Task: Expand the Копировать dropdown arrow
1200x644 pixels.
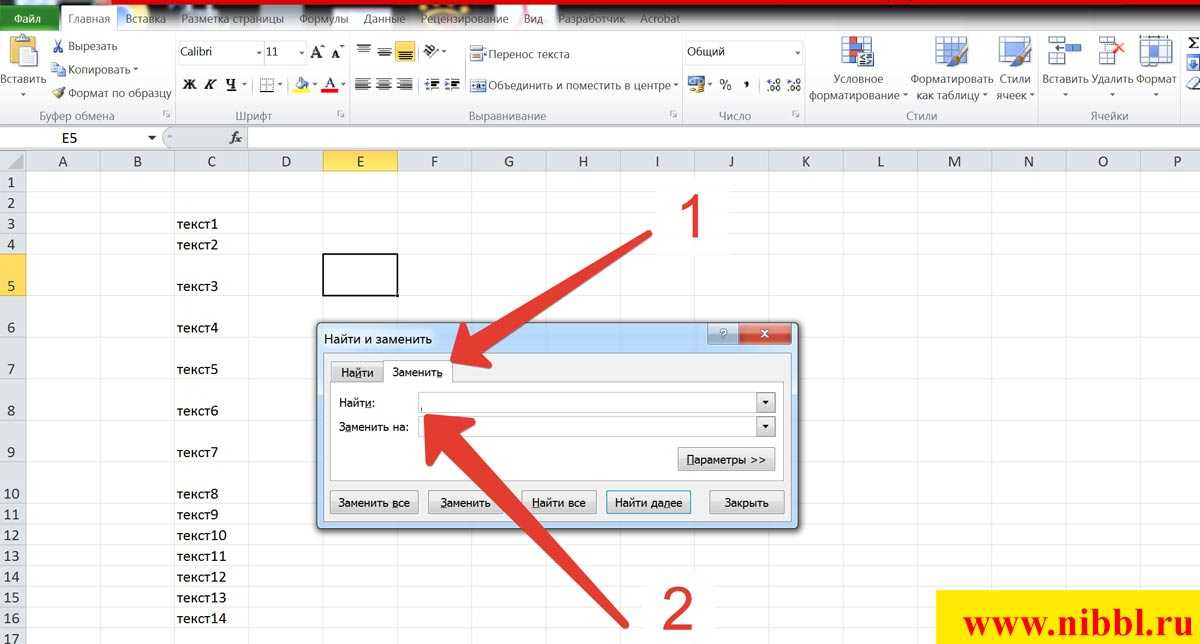Action: (x=136, y=69)
